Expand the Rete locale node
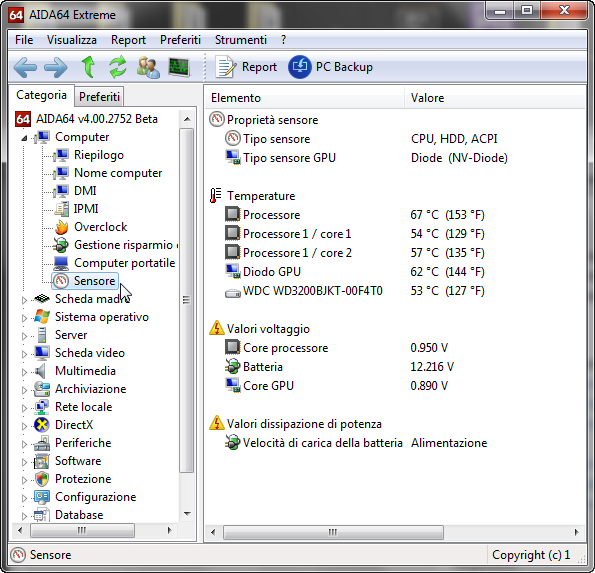This screenshot has width=595, height=573. 24,408
